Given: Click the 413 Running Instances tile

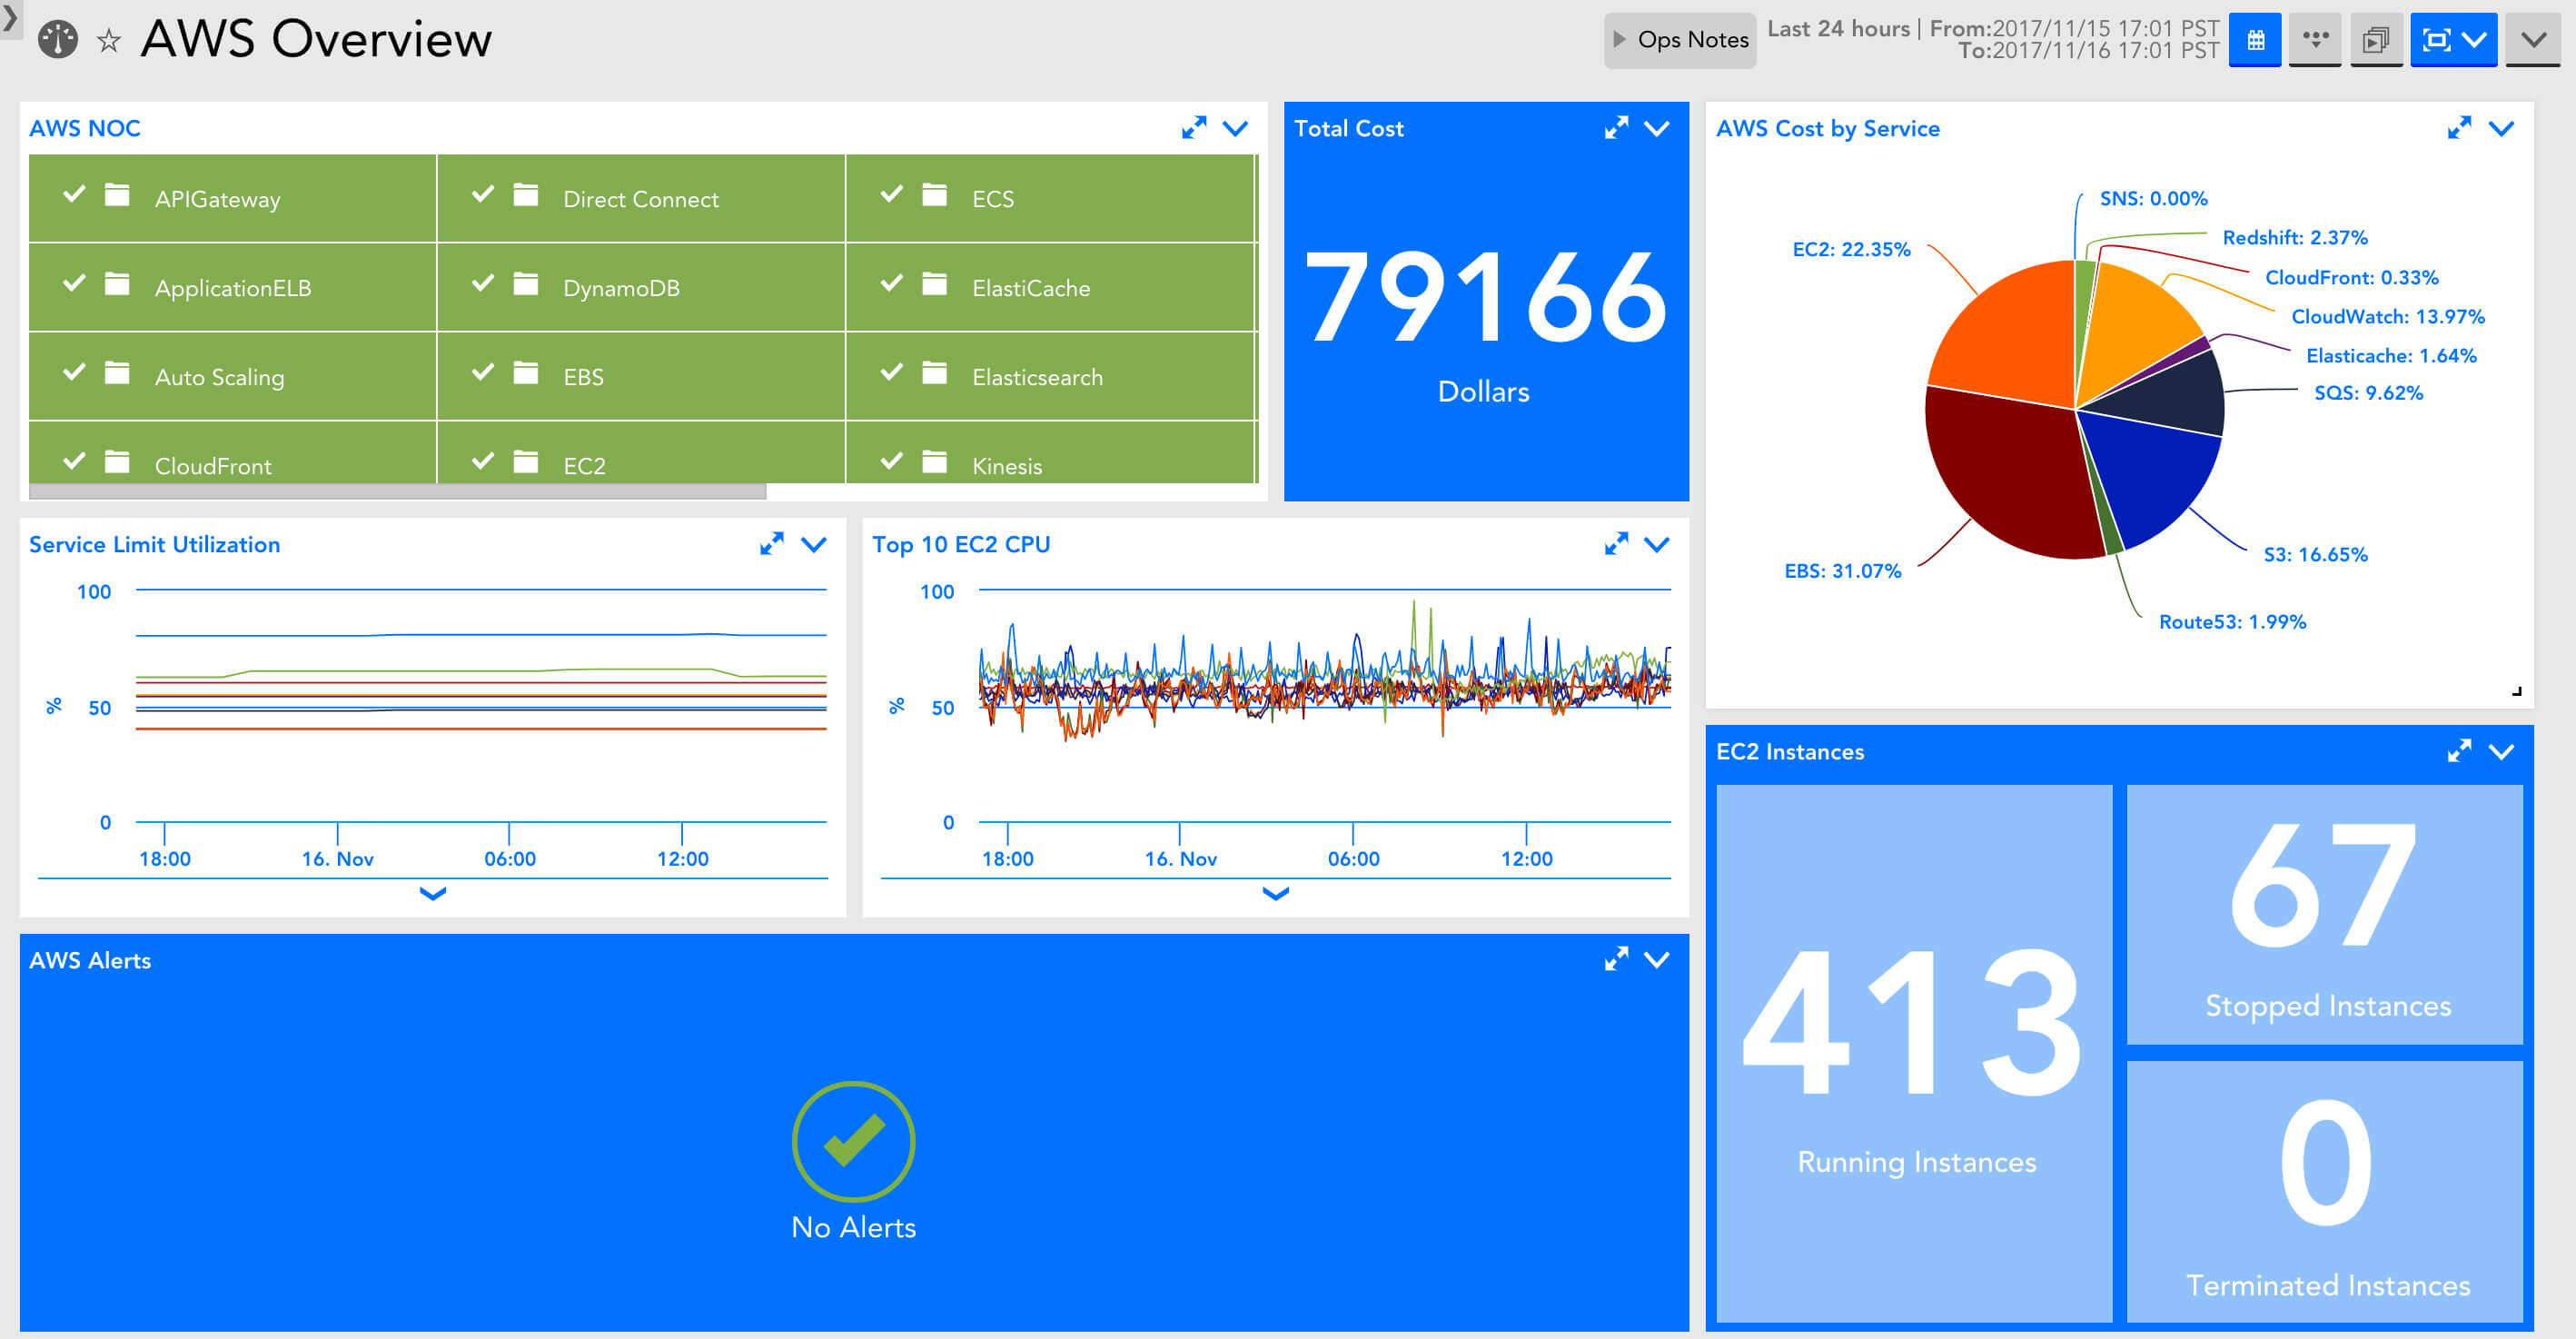Looking at the screenshot, I should click(x=1914, y=1052).
